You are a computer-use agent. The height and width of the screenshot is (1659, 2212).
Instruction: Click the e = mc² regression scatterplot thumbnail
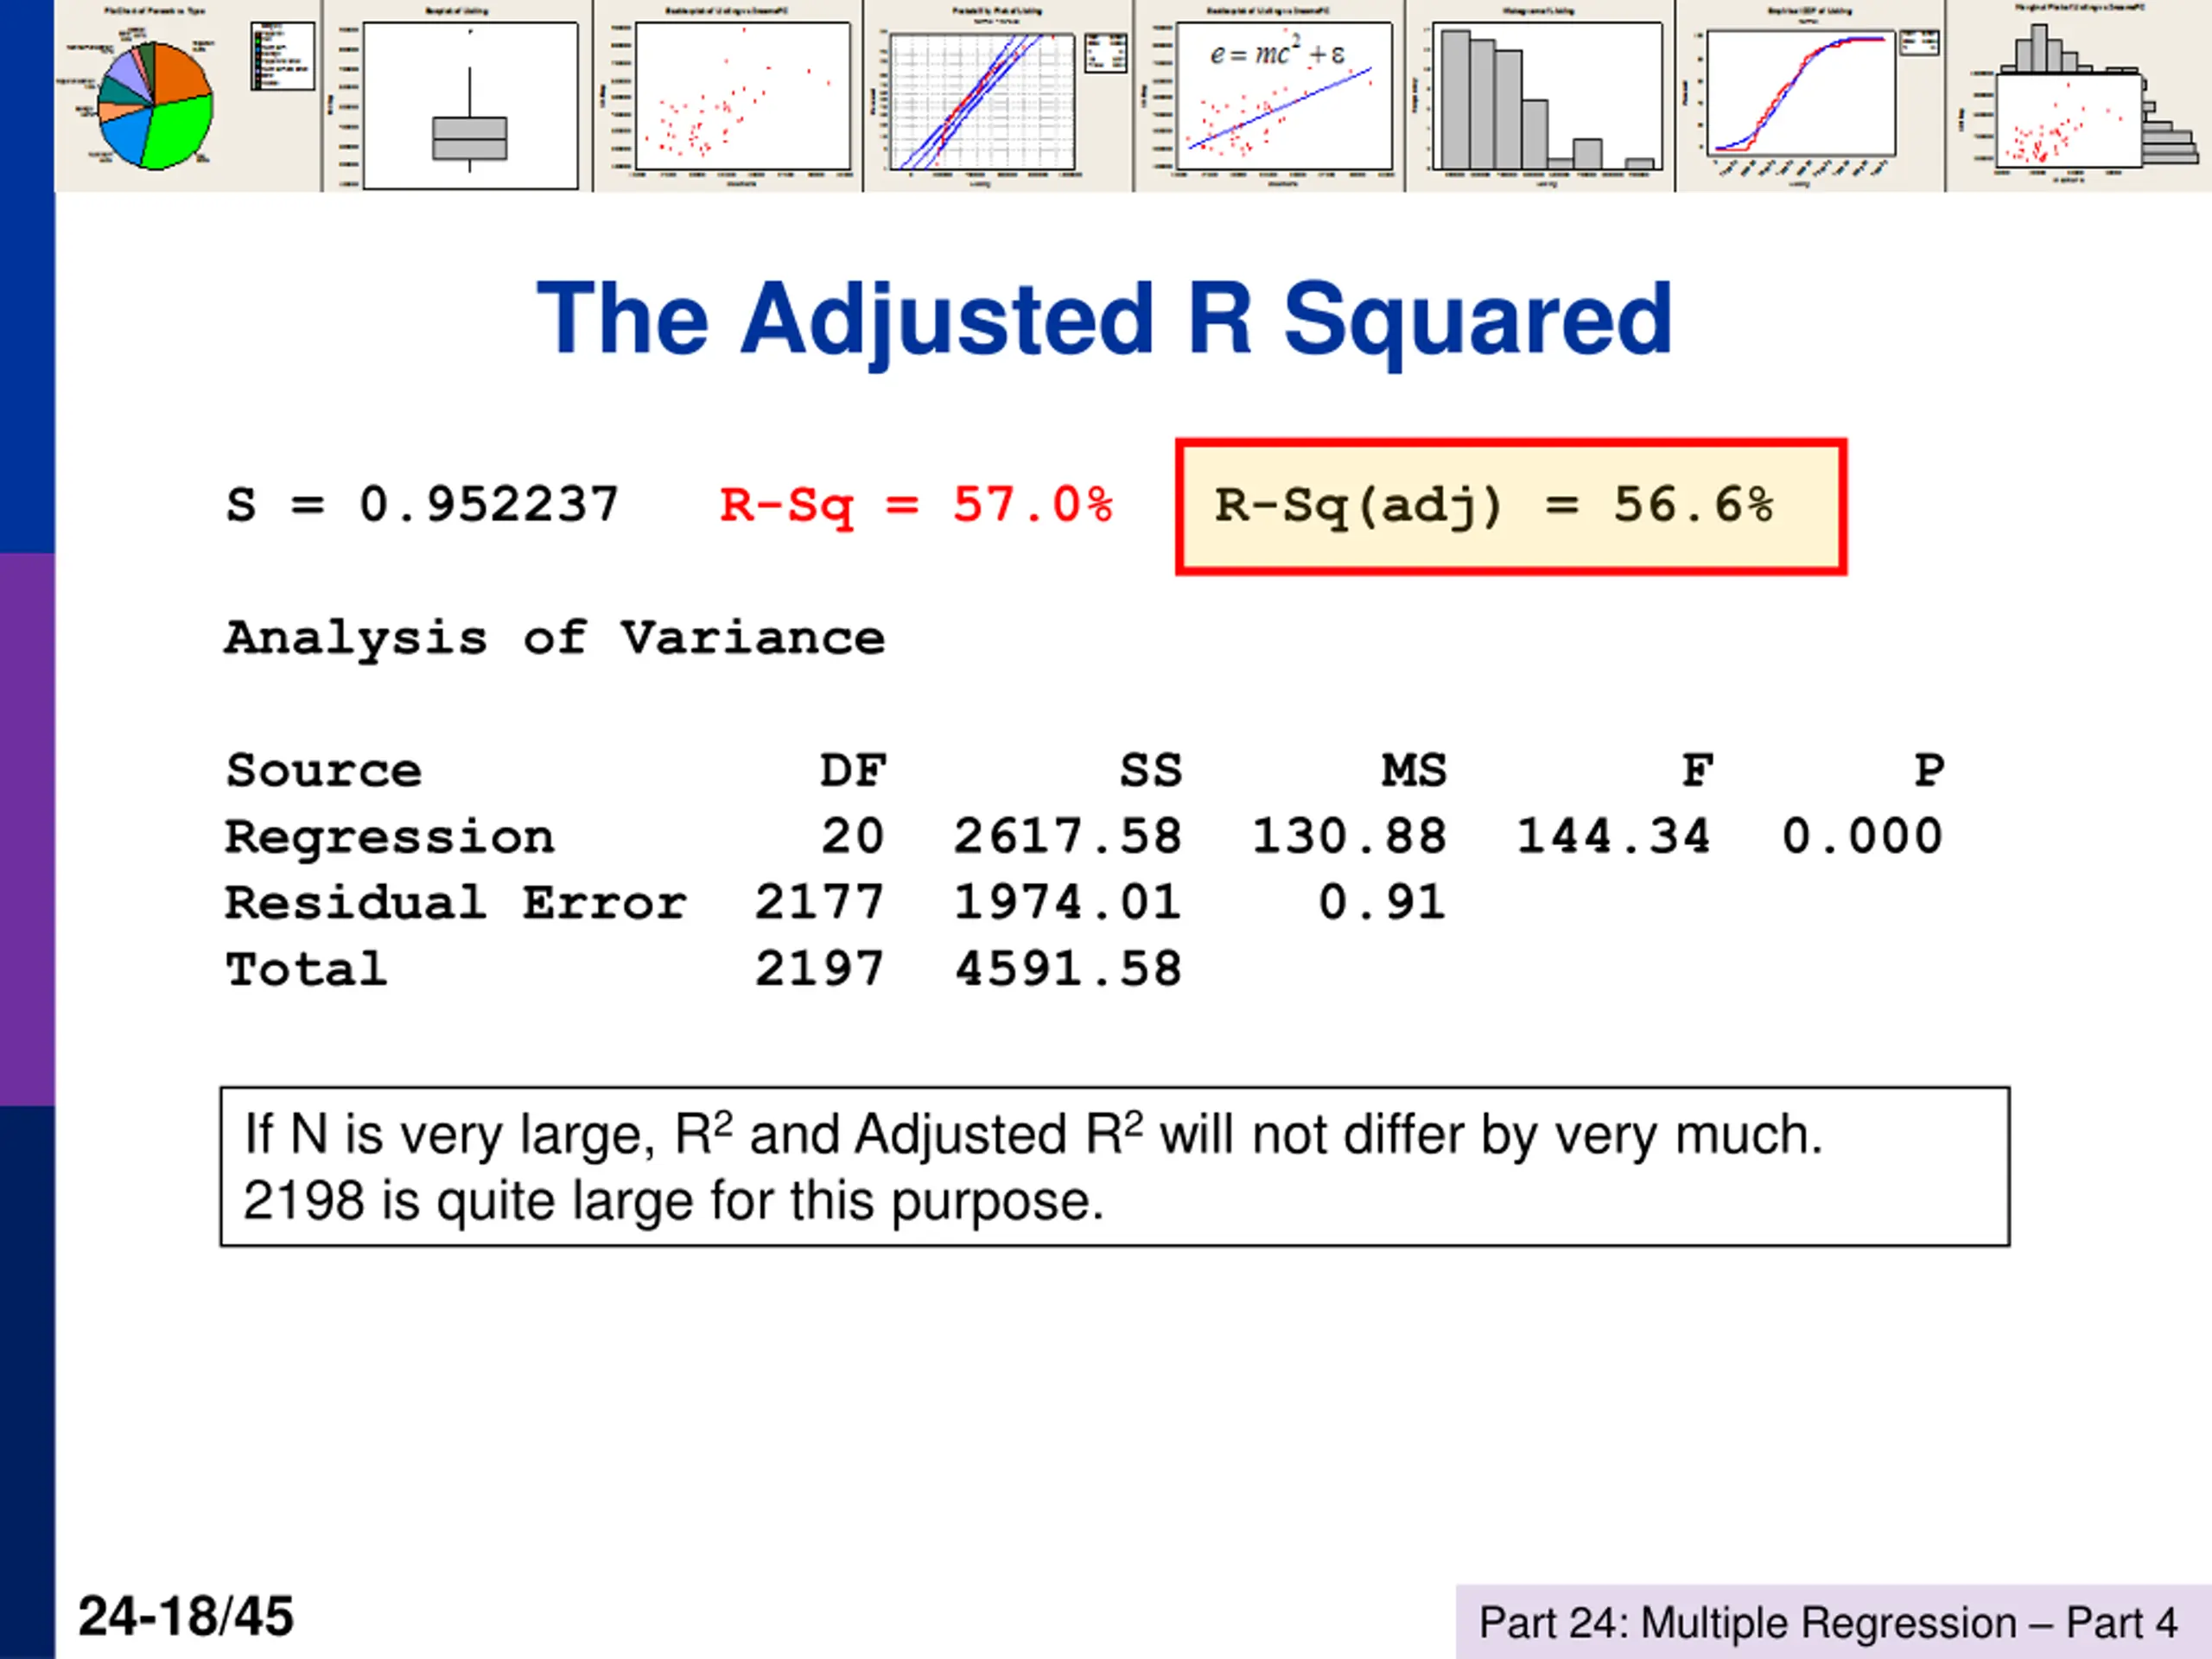pos(1270,97)
